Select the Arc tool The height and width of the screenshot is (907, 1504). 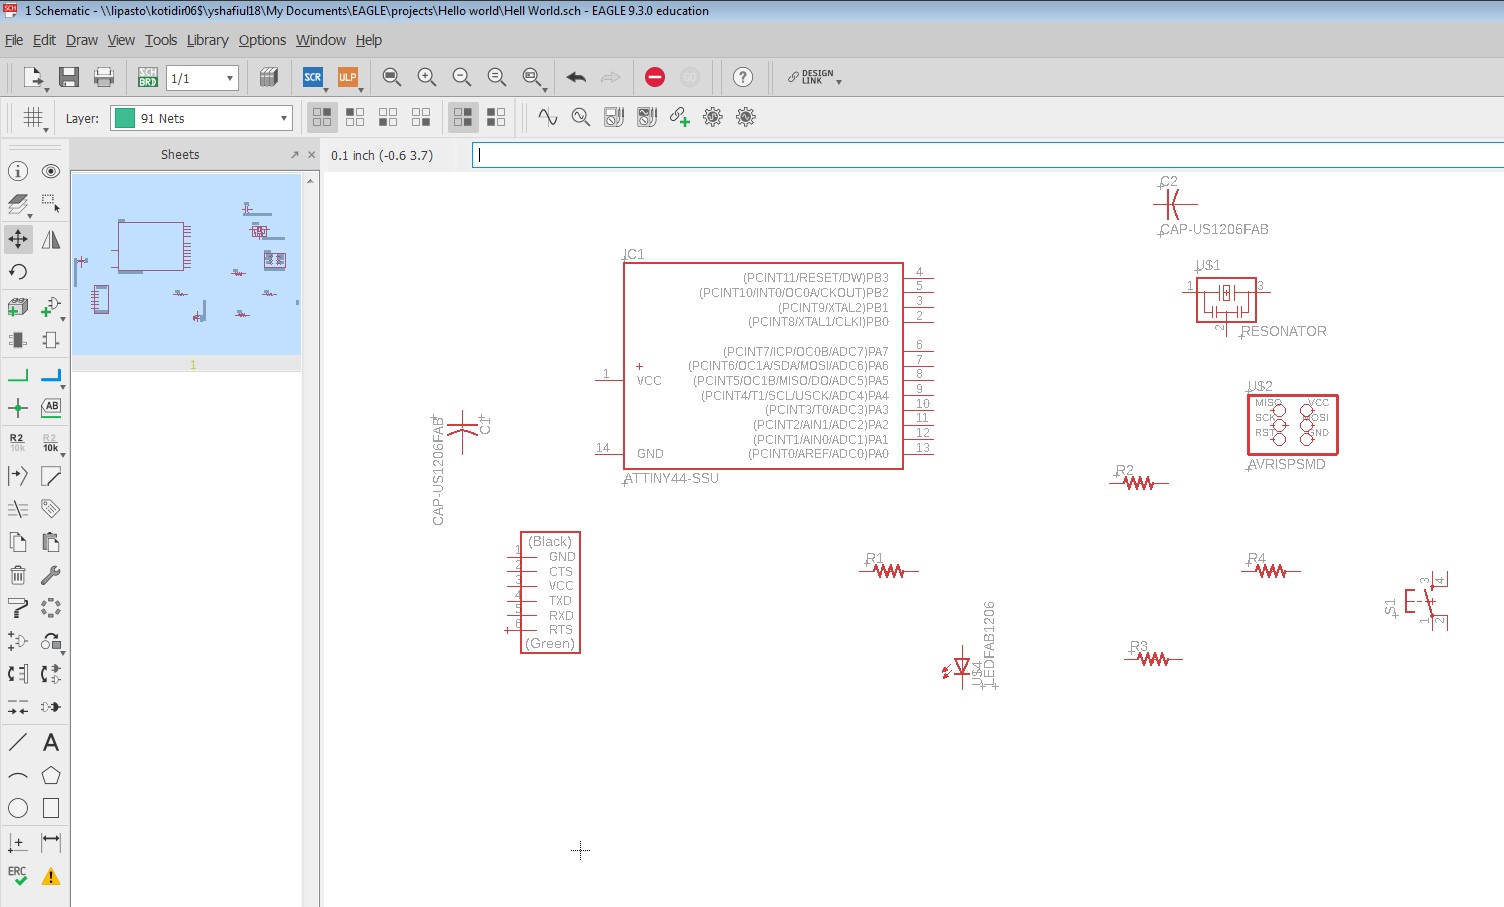(18, 776)
